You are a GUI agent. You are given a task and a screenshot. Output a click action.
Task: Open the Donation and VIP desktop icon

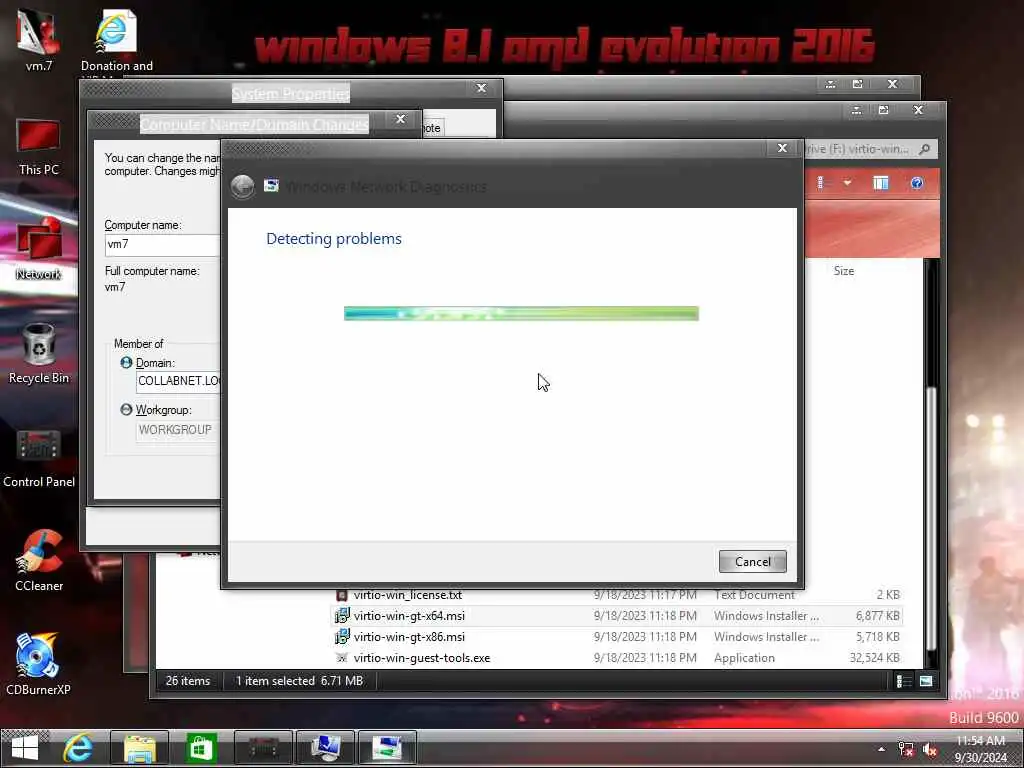(116, 40)
